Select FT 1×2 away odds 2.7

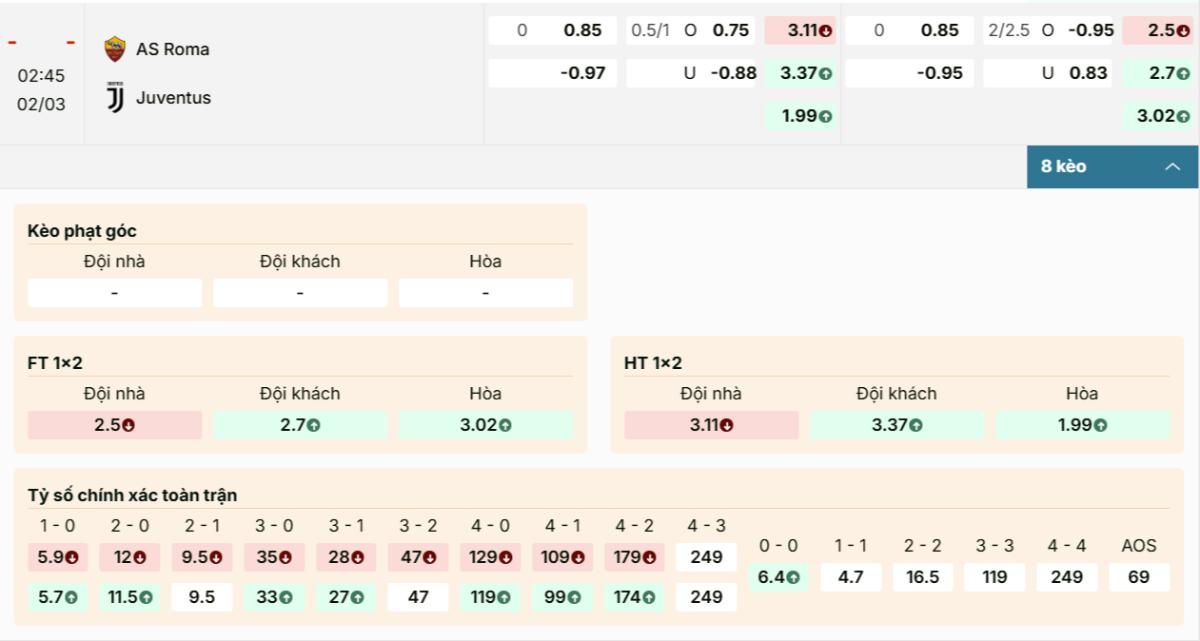click(x=299, y=425)
